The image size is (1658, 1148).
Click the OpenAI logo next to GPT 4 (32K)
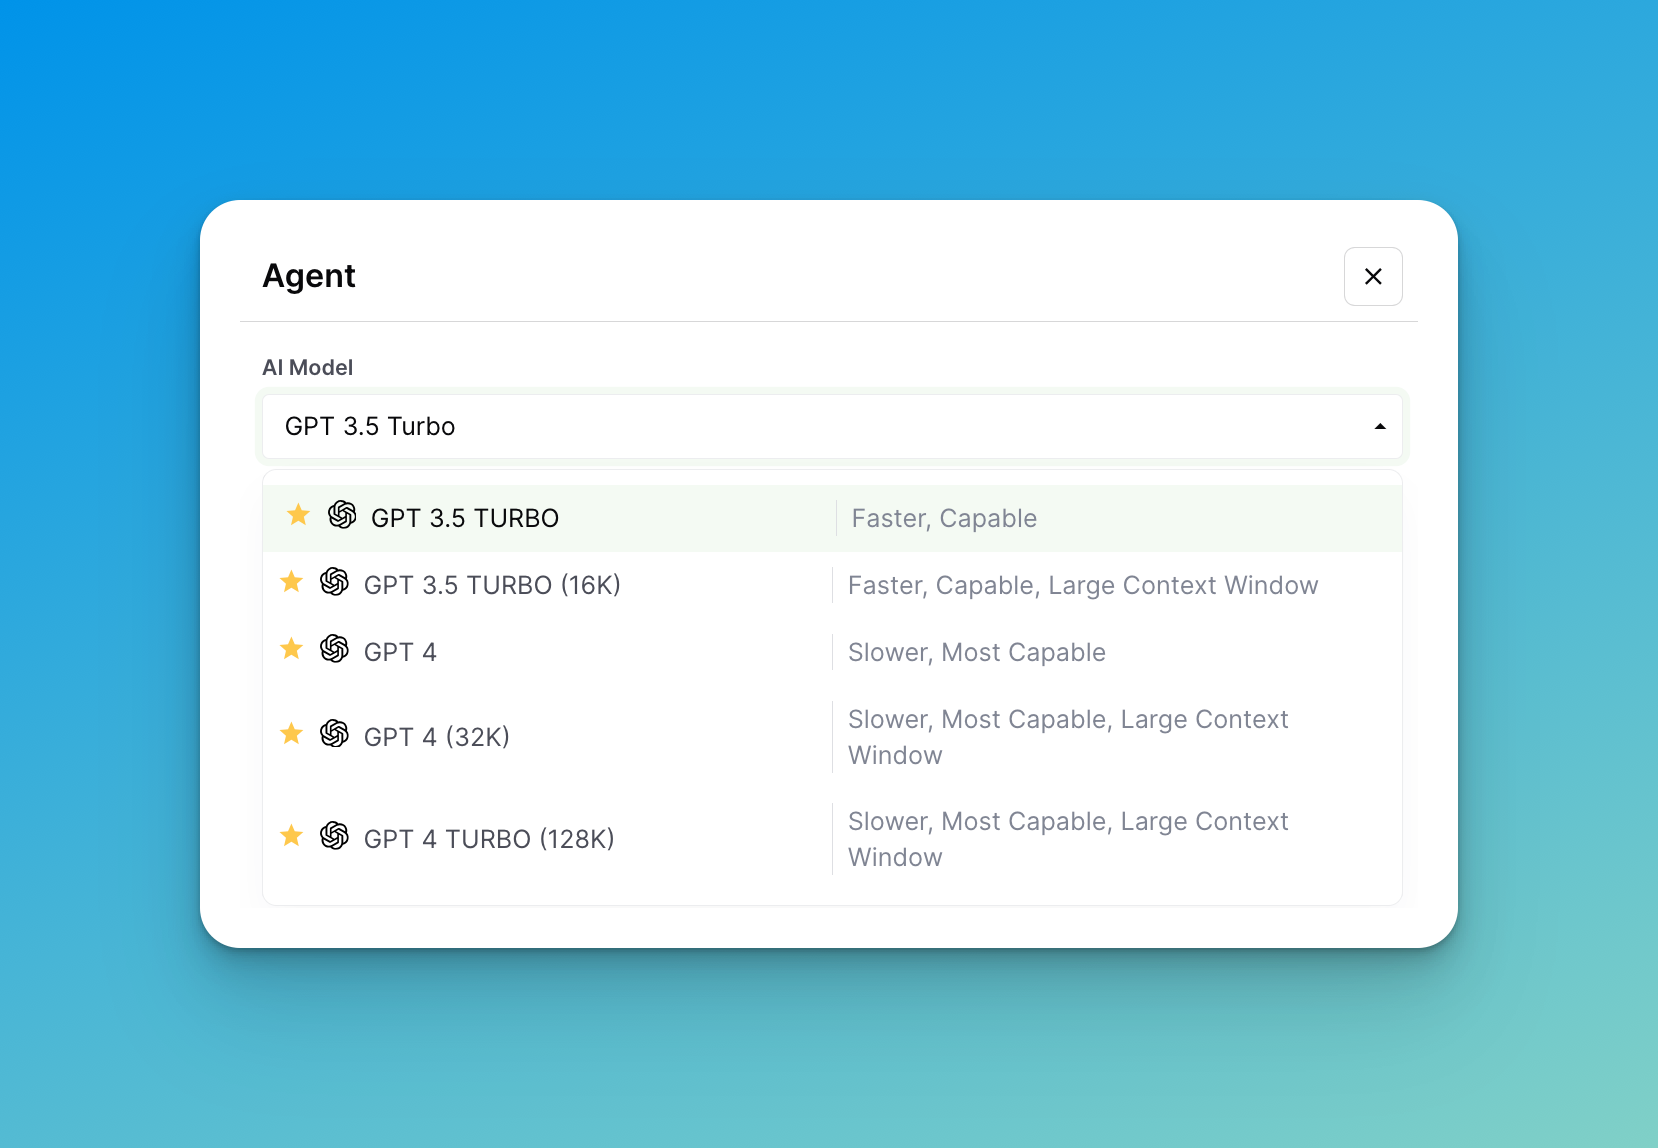point(334,734)
